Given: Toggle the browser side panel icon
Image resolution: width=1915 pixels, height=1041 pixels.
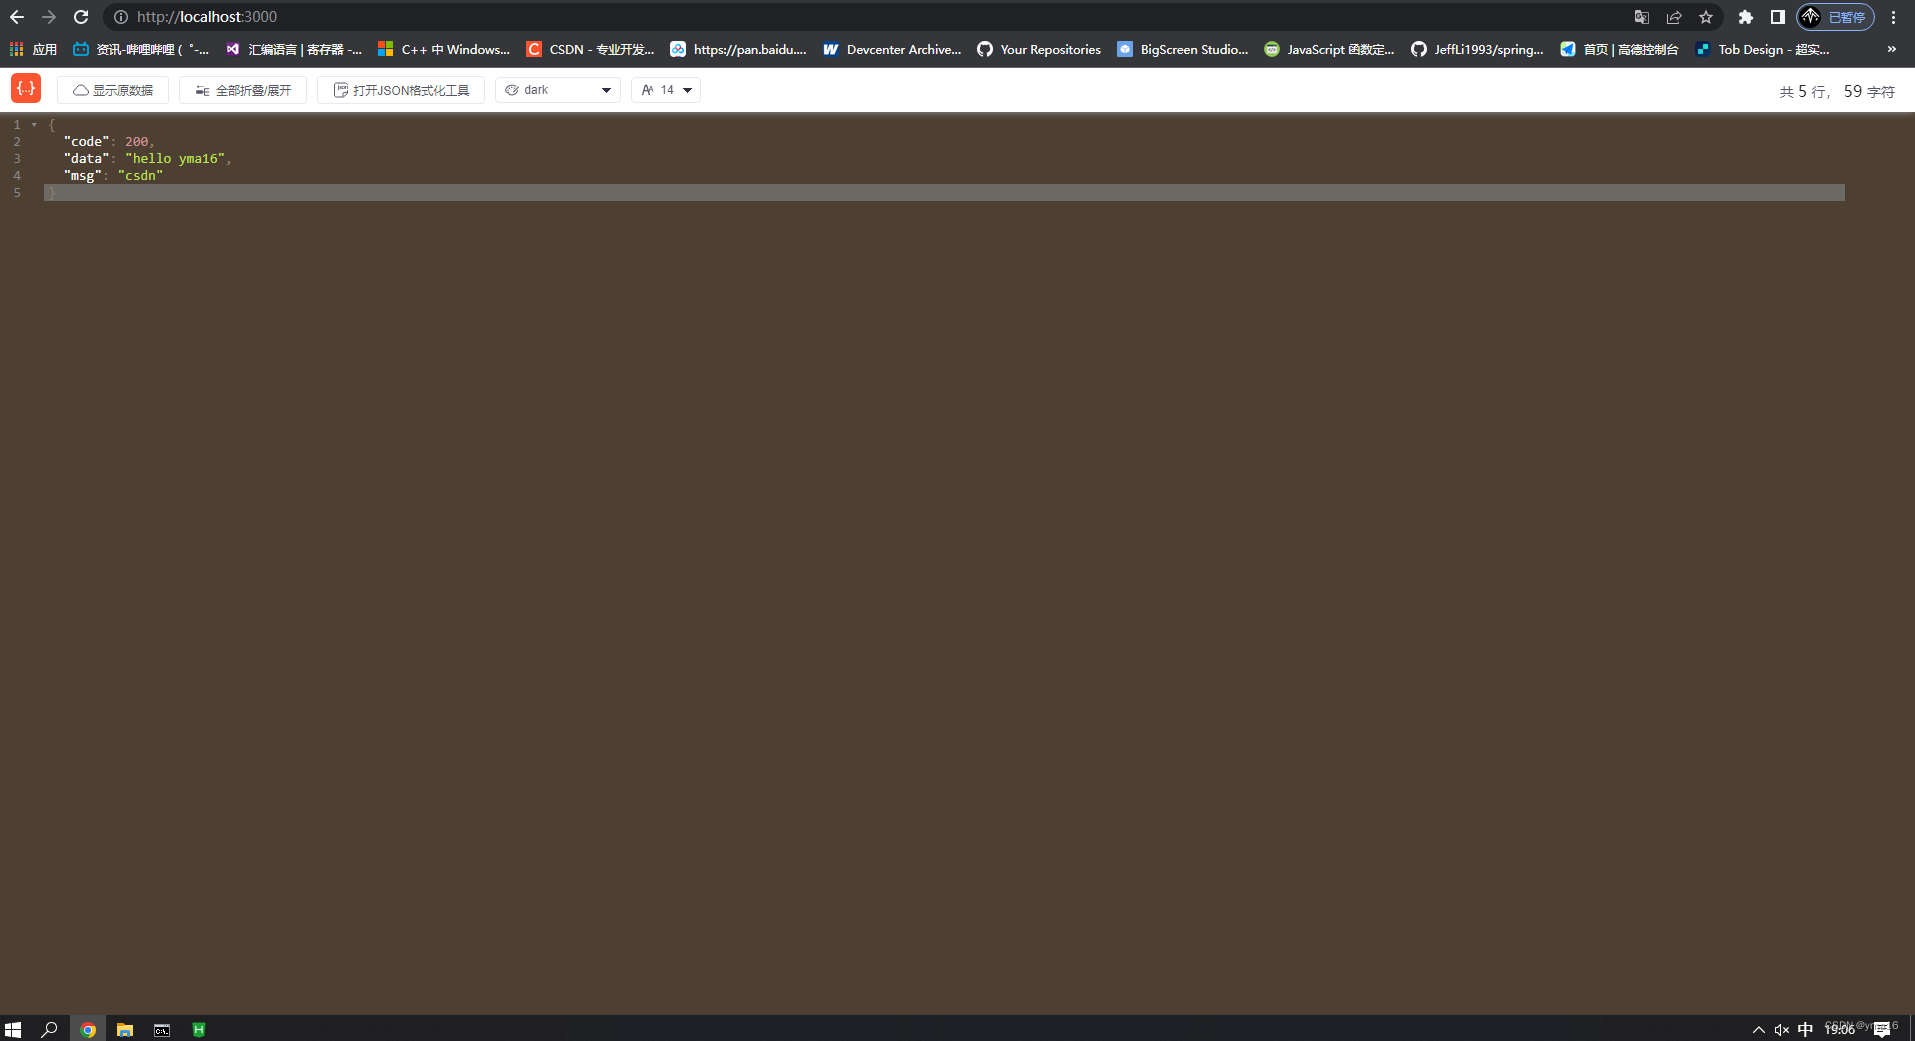Looking at the screenshot, I should pos(1777,17).
